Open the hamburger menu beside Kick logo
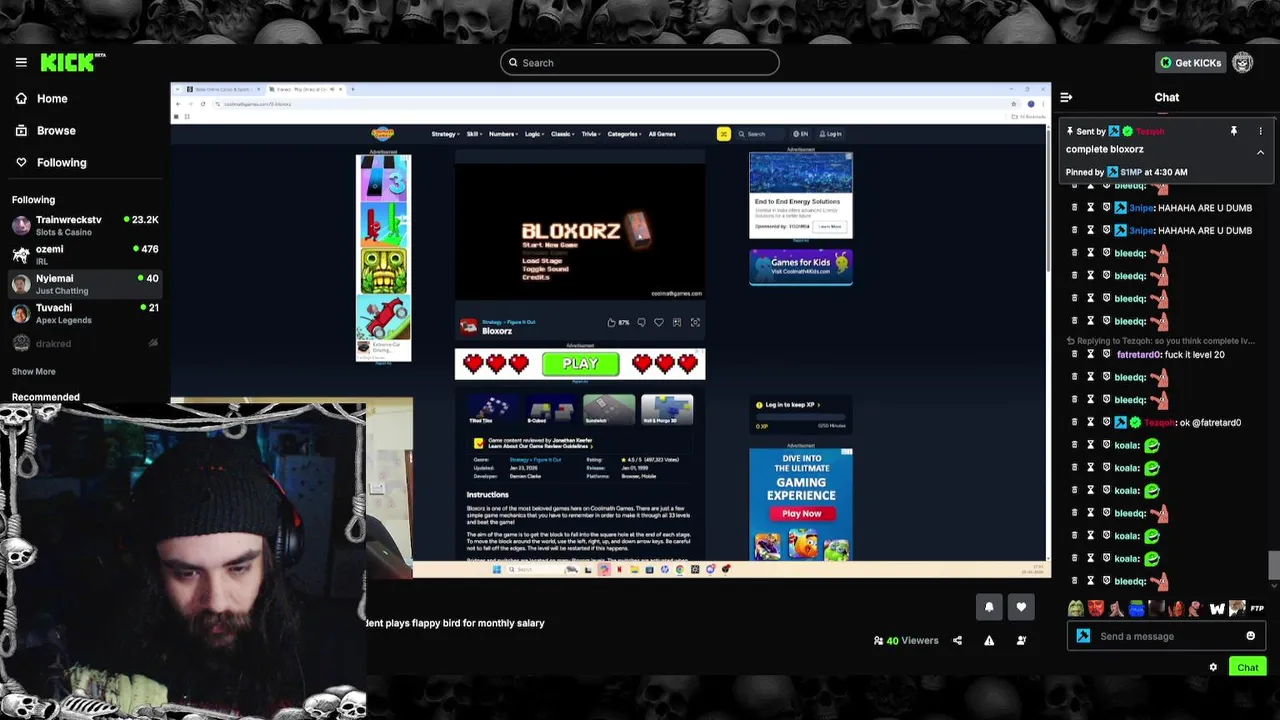The height and width of the screenshot is (720, 1280). [x=21, y=62]
